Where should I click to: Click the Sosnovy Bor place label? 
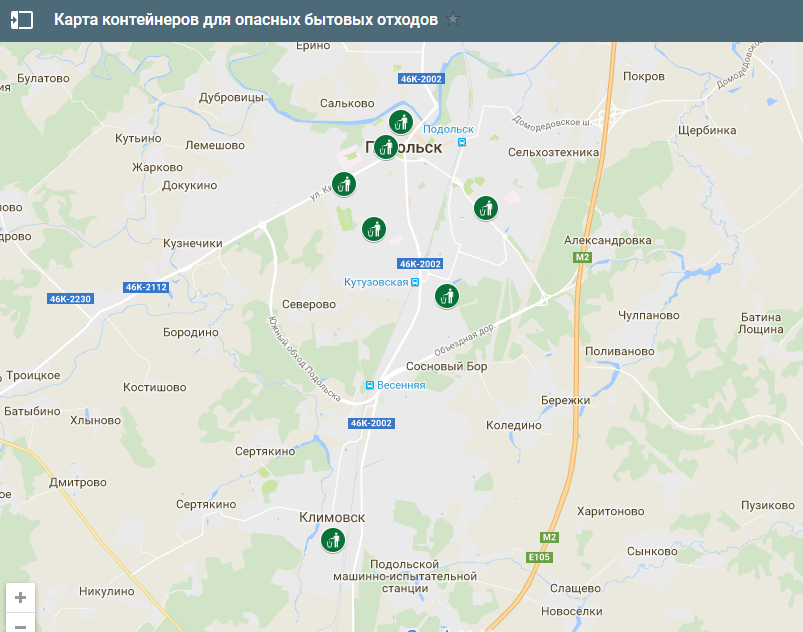click(448, 367)
